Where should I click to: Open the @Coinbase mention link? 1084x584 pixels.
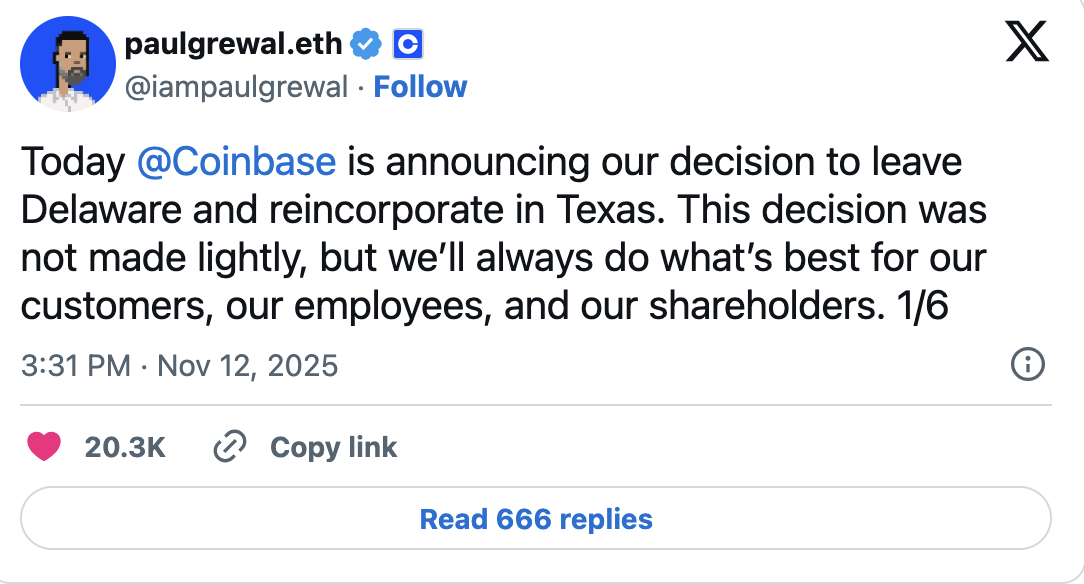tap(235, 162)
